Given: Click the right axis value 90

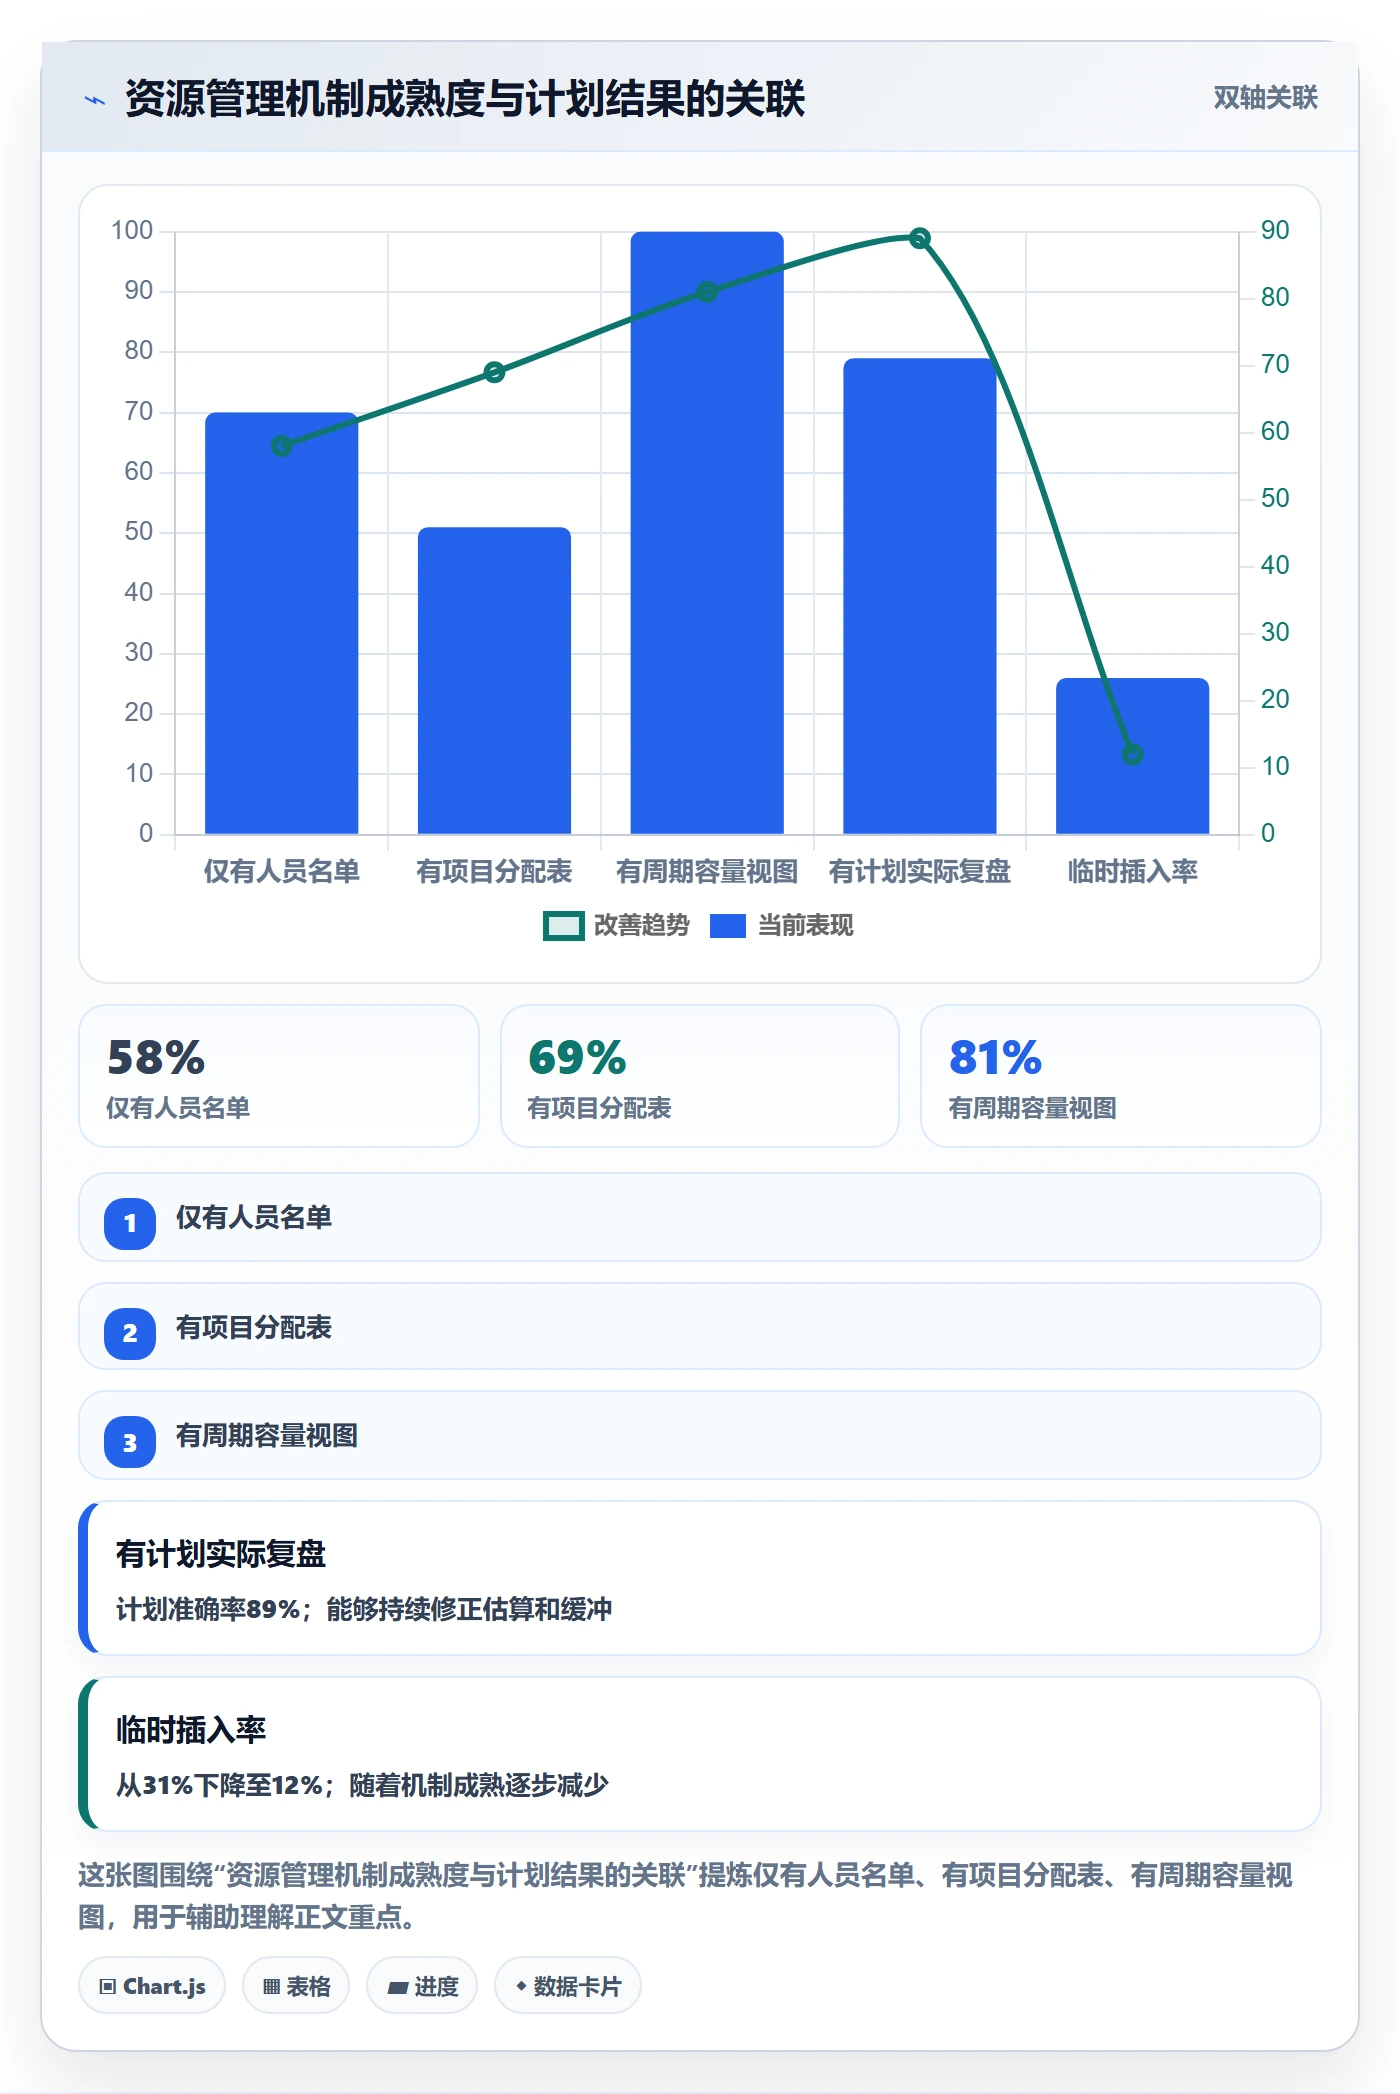Looking at the screenshot, I should pos(1275,231).
